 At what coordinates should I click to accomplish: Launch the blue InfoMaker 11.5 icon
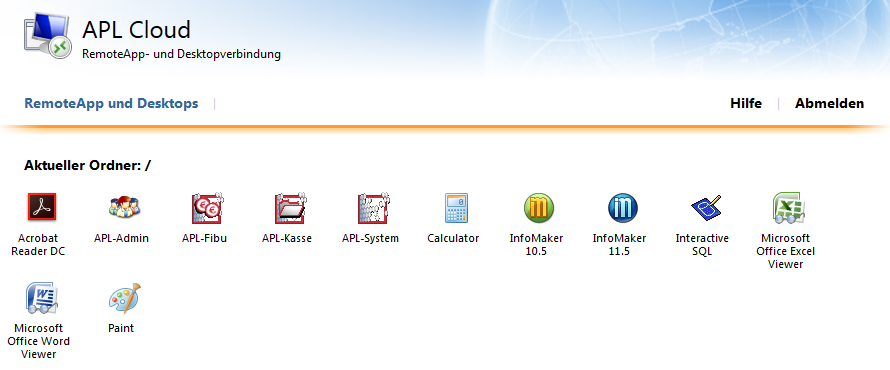tap(622, 208)
